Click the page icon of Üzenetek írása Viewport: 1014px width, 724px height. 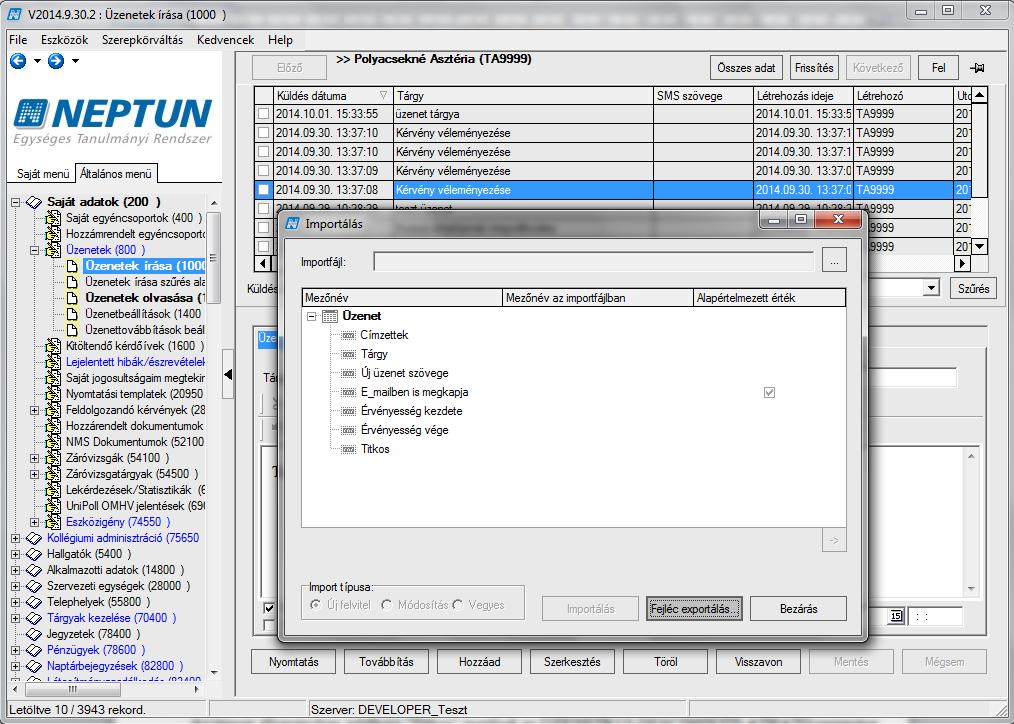pos(72,266)
